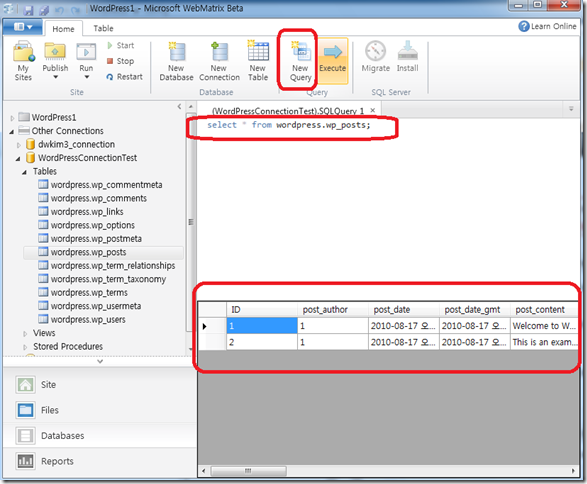Open My Sites in the ribbon
Viewport: 587px width, 484px height.
point(23,61)
